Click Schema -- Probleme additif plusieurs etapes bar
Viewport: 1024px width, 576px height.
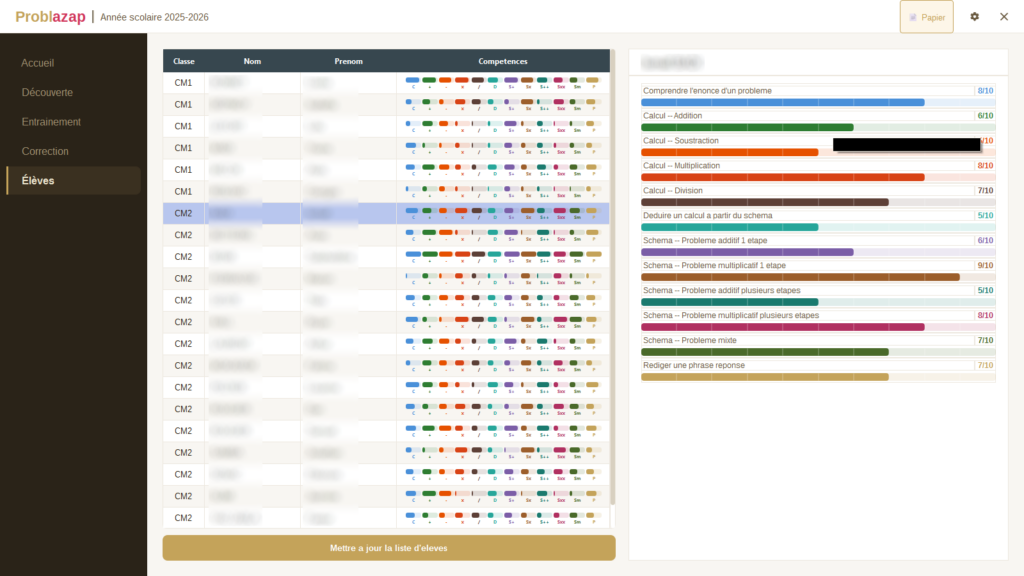click(x=818, y=302)
